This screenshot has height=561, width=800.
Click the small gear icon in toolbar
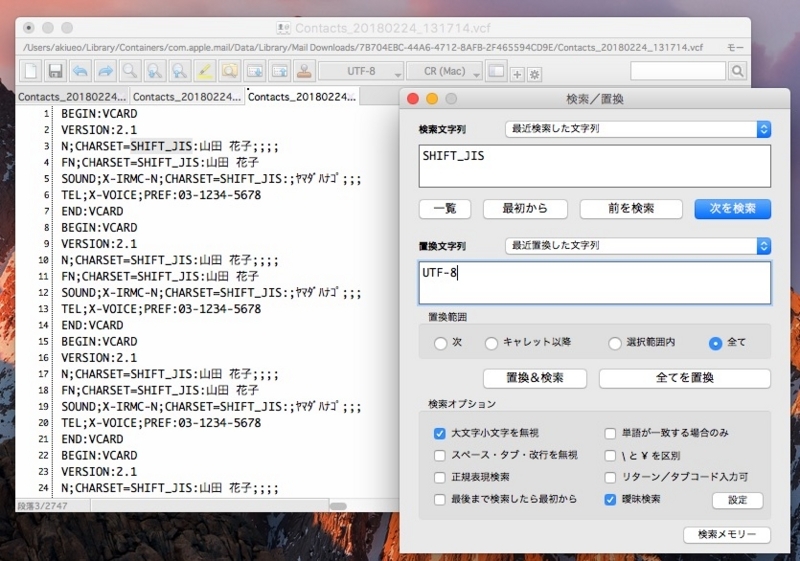pyautogui.click(x=534, y=74)
